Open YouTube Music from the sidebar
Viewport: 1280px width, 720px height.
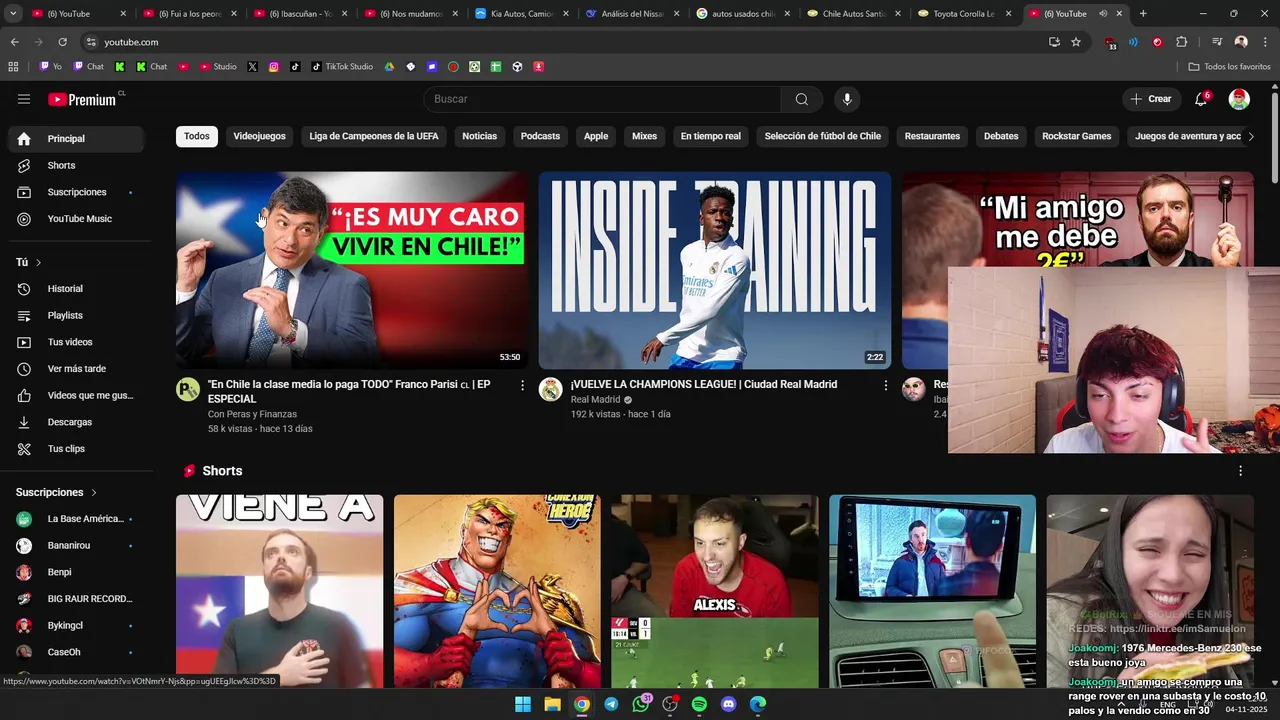point(76,219)
